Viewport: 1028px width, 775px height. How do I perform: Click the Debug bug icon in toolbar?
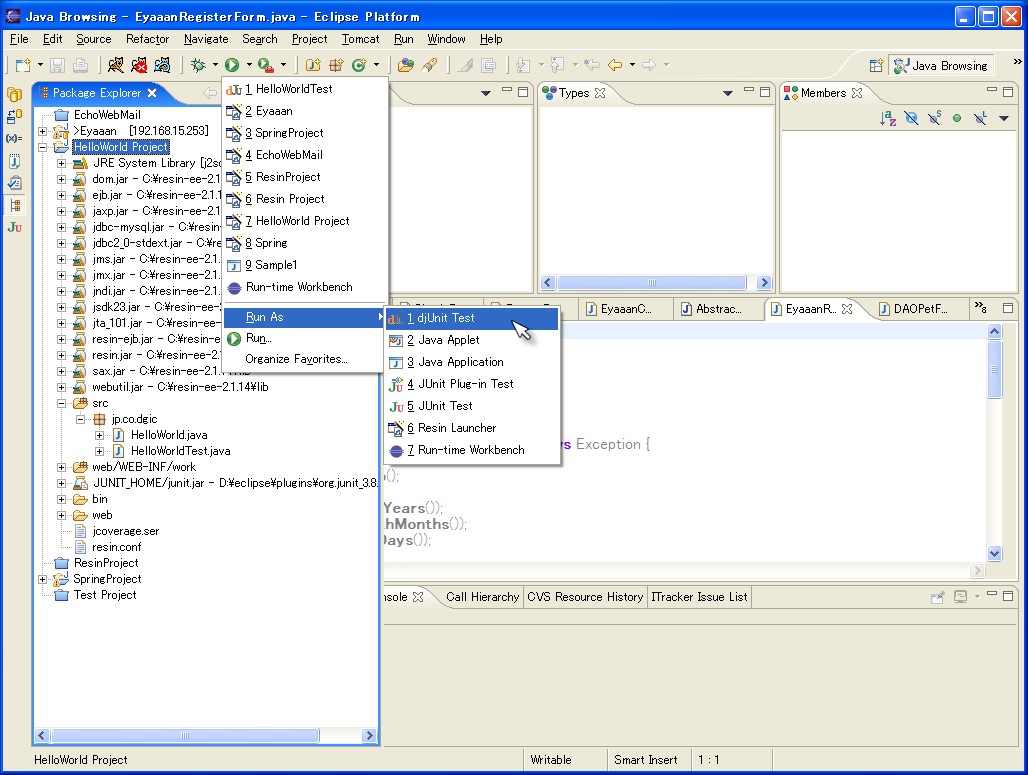click(x=198, y=65)
